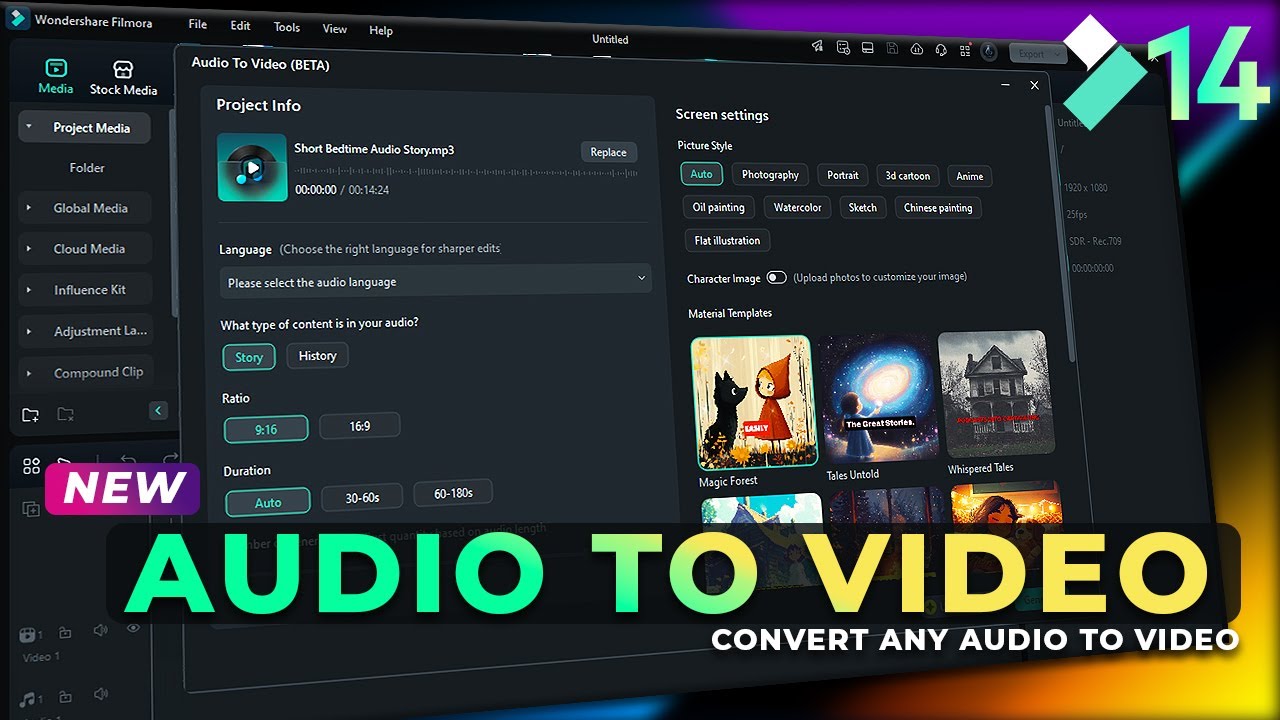Expand the Compound Clip section
This screenshot has height=720, width=1280.
(x=29, y=373)
